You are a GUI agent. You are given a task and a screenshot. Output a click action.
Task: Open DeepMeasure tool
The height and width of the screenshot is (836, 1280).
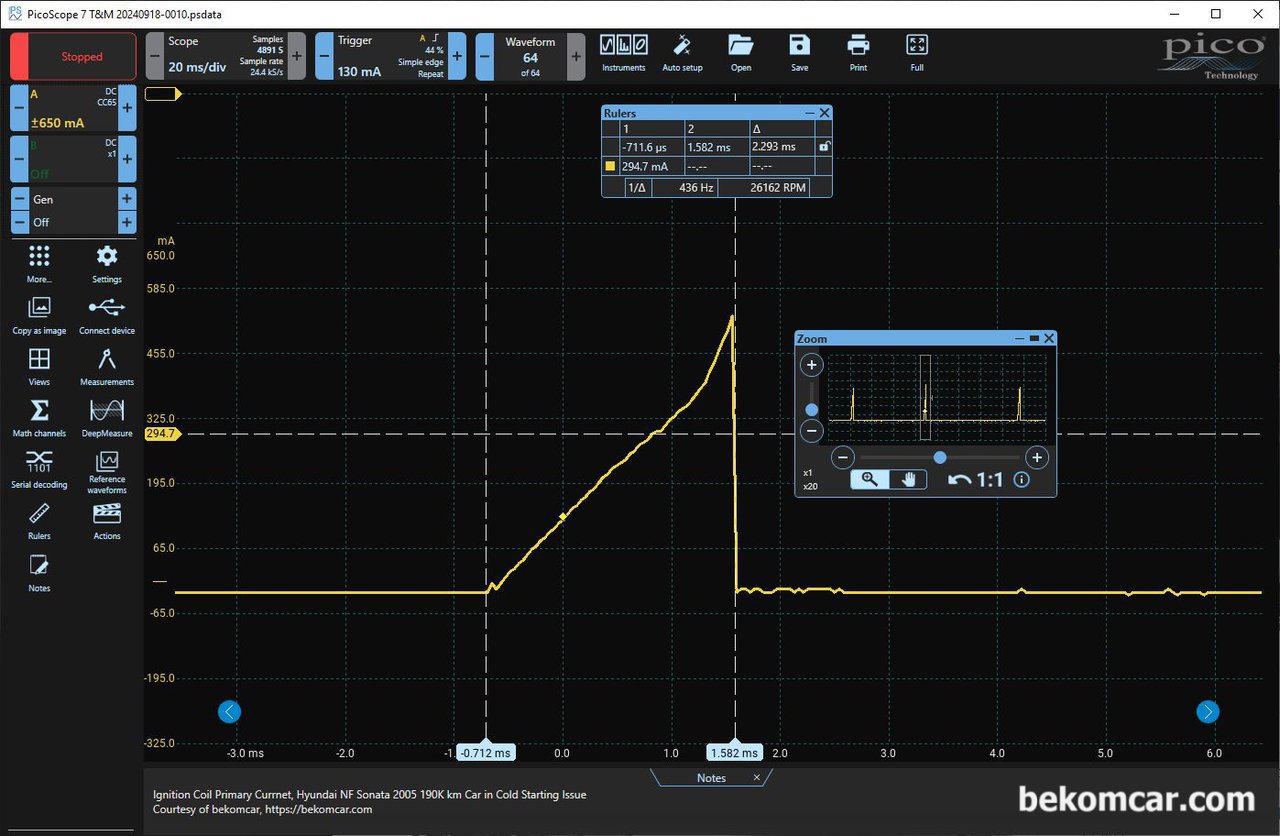coord(107,418)
